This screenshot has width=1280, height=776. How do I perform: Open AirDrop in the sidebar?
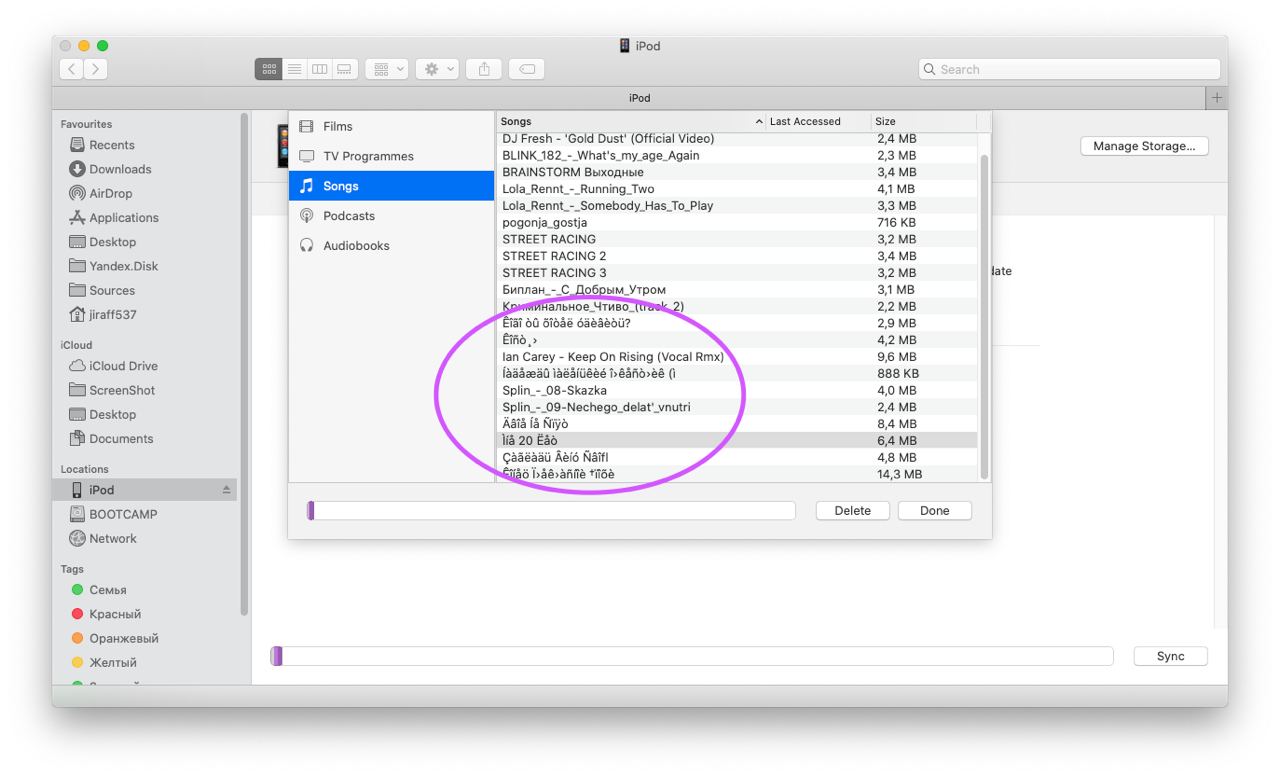[x=110, y=193]
